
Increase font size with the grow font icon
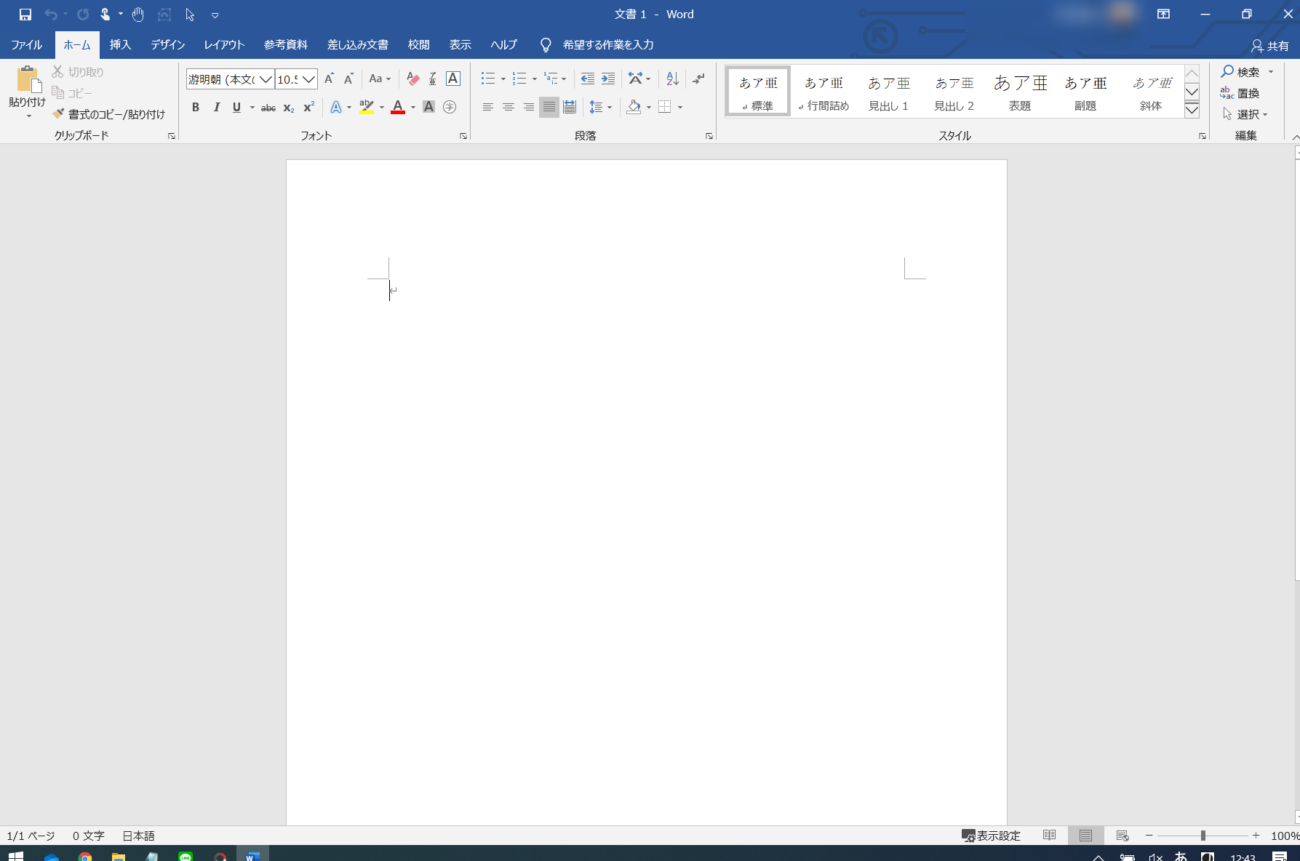(x=329, y=79)
